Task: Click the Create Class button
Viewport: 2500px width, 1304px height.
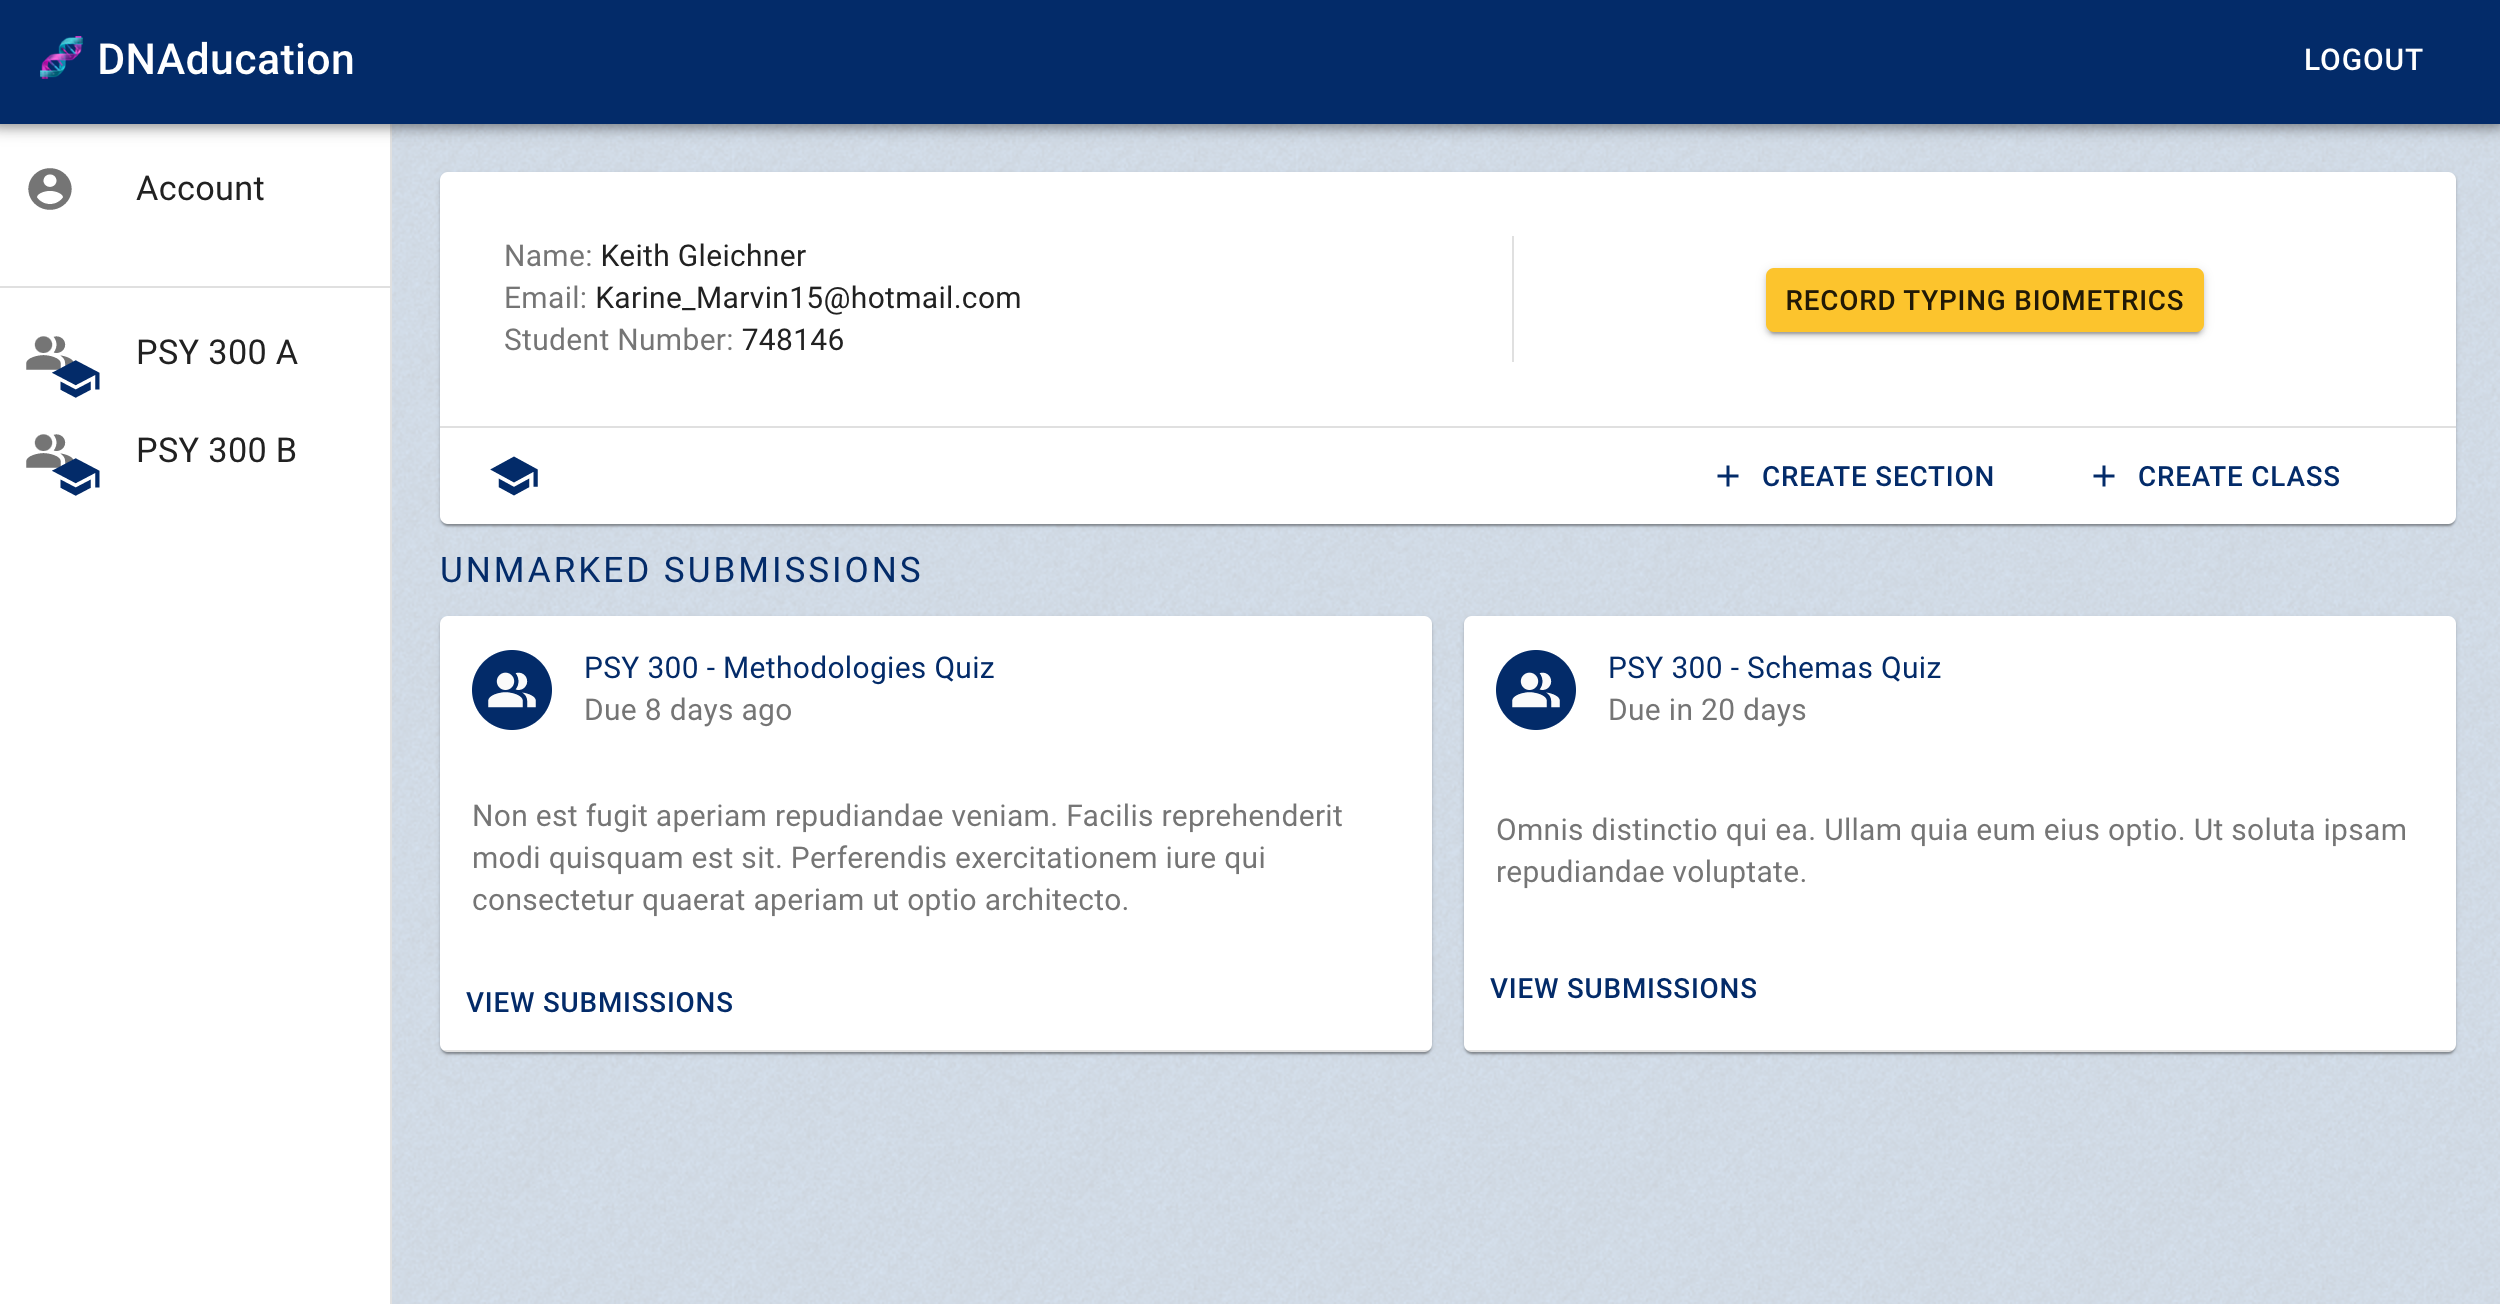Action: [x=2238, y=477]
